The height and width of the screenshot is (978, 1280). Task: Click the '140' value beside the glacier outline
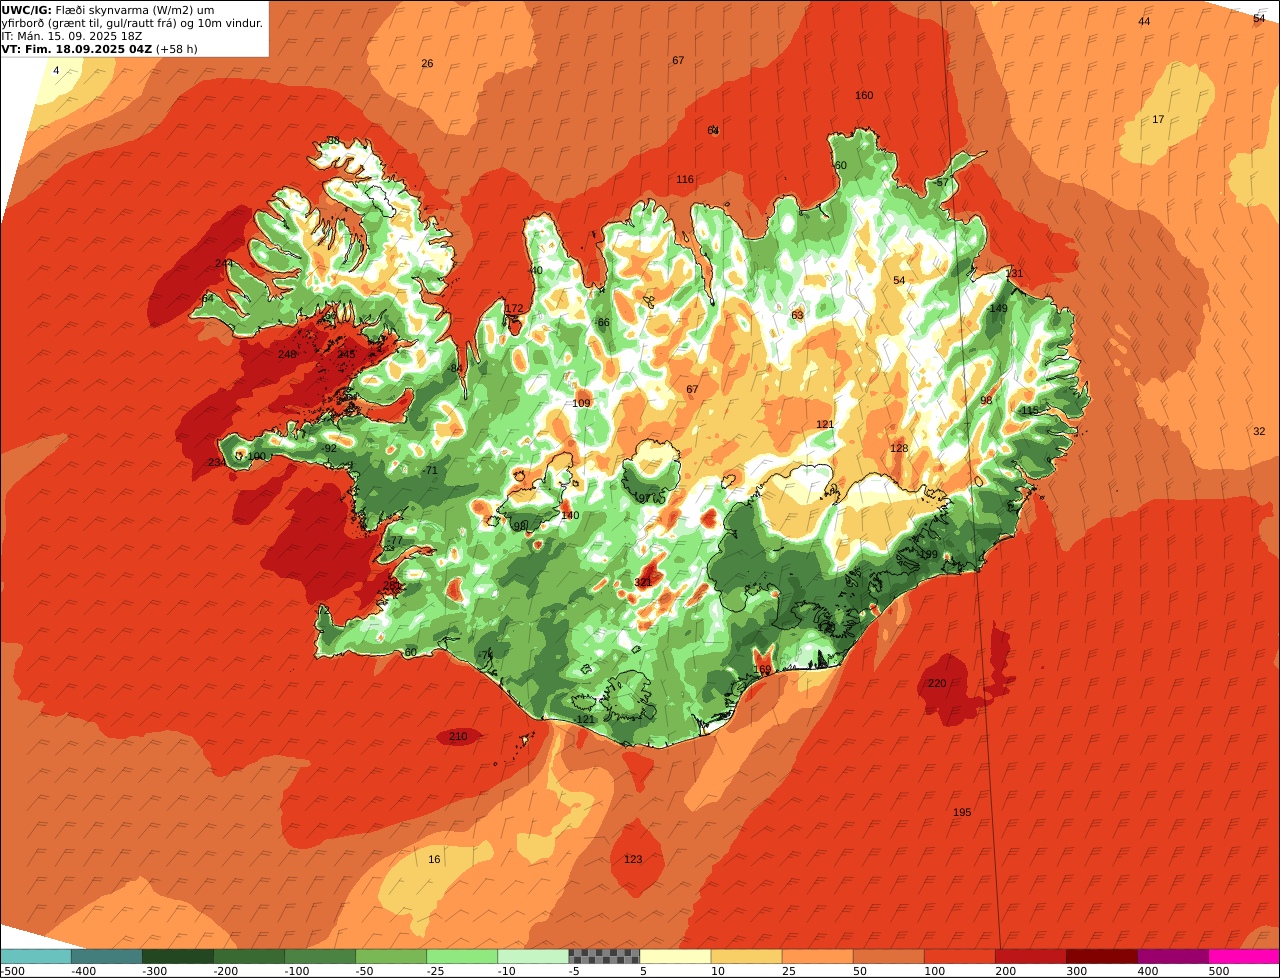(570, 516)
